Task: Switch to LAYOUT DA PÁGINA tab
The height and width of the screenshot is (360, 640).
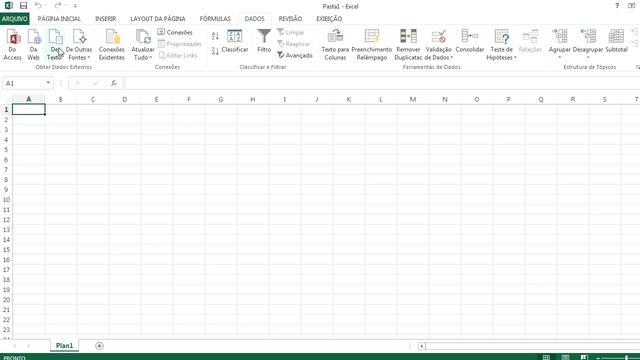Action: [x=158, y=19]
